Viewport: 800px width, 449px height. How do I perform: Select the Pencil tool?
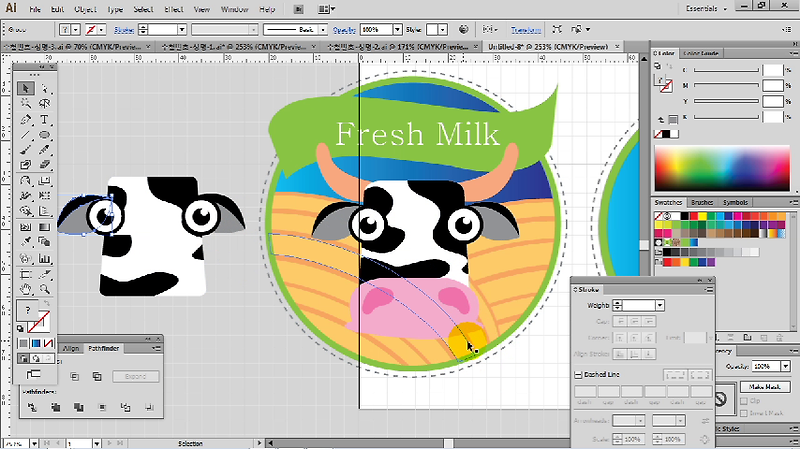pyautogui.click(x=45, y=150)
